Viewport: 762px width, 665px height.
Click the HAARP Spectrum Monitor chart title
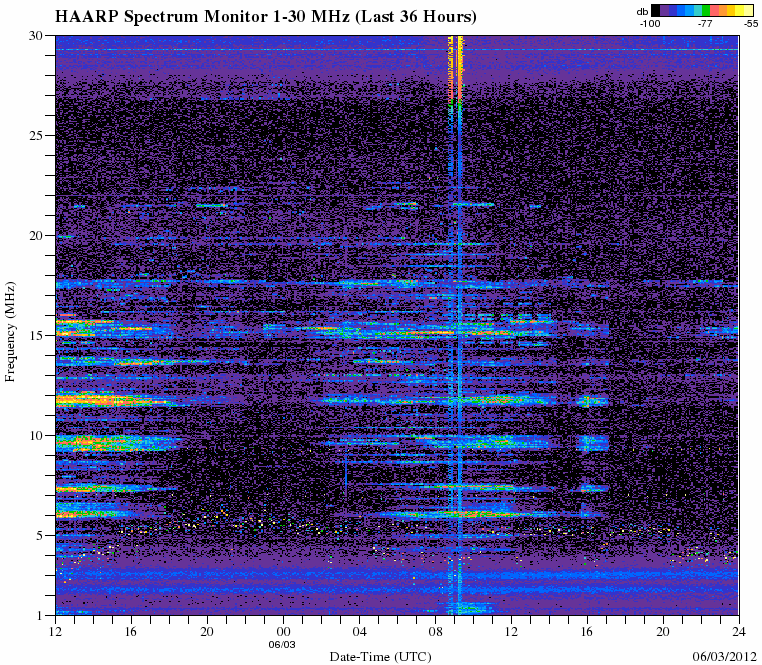(265, 17)
